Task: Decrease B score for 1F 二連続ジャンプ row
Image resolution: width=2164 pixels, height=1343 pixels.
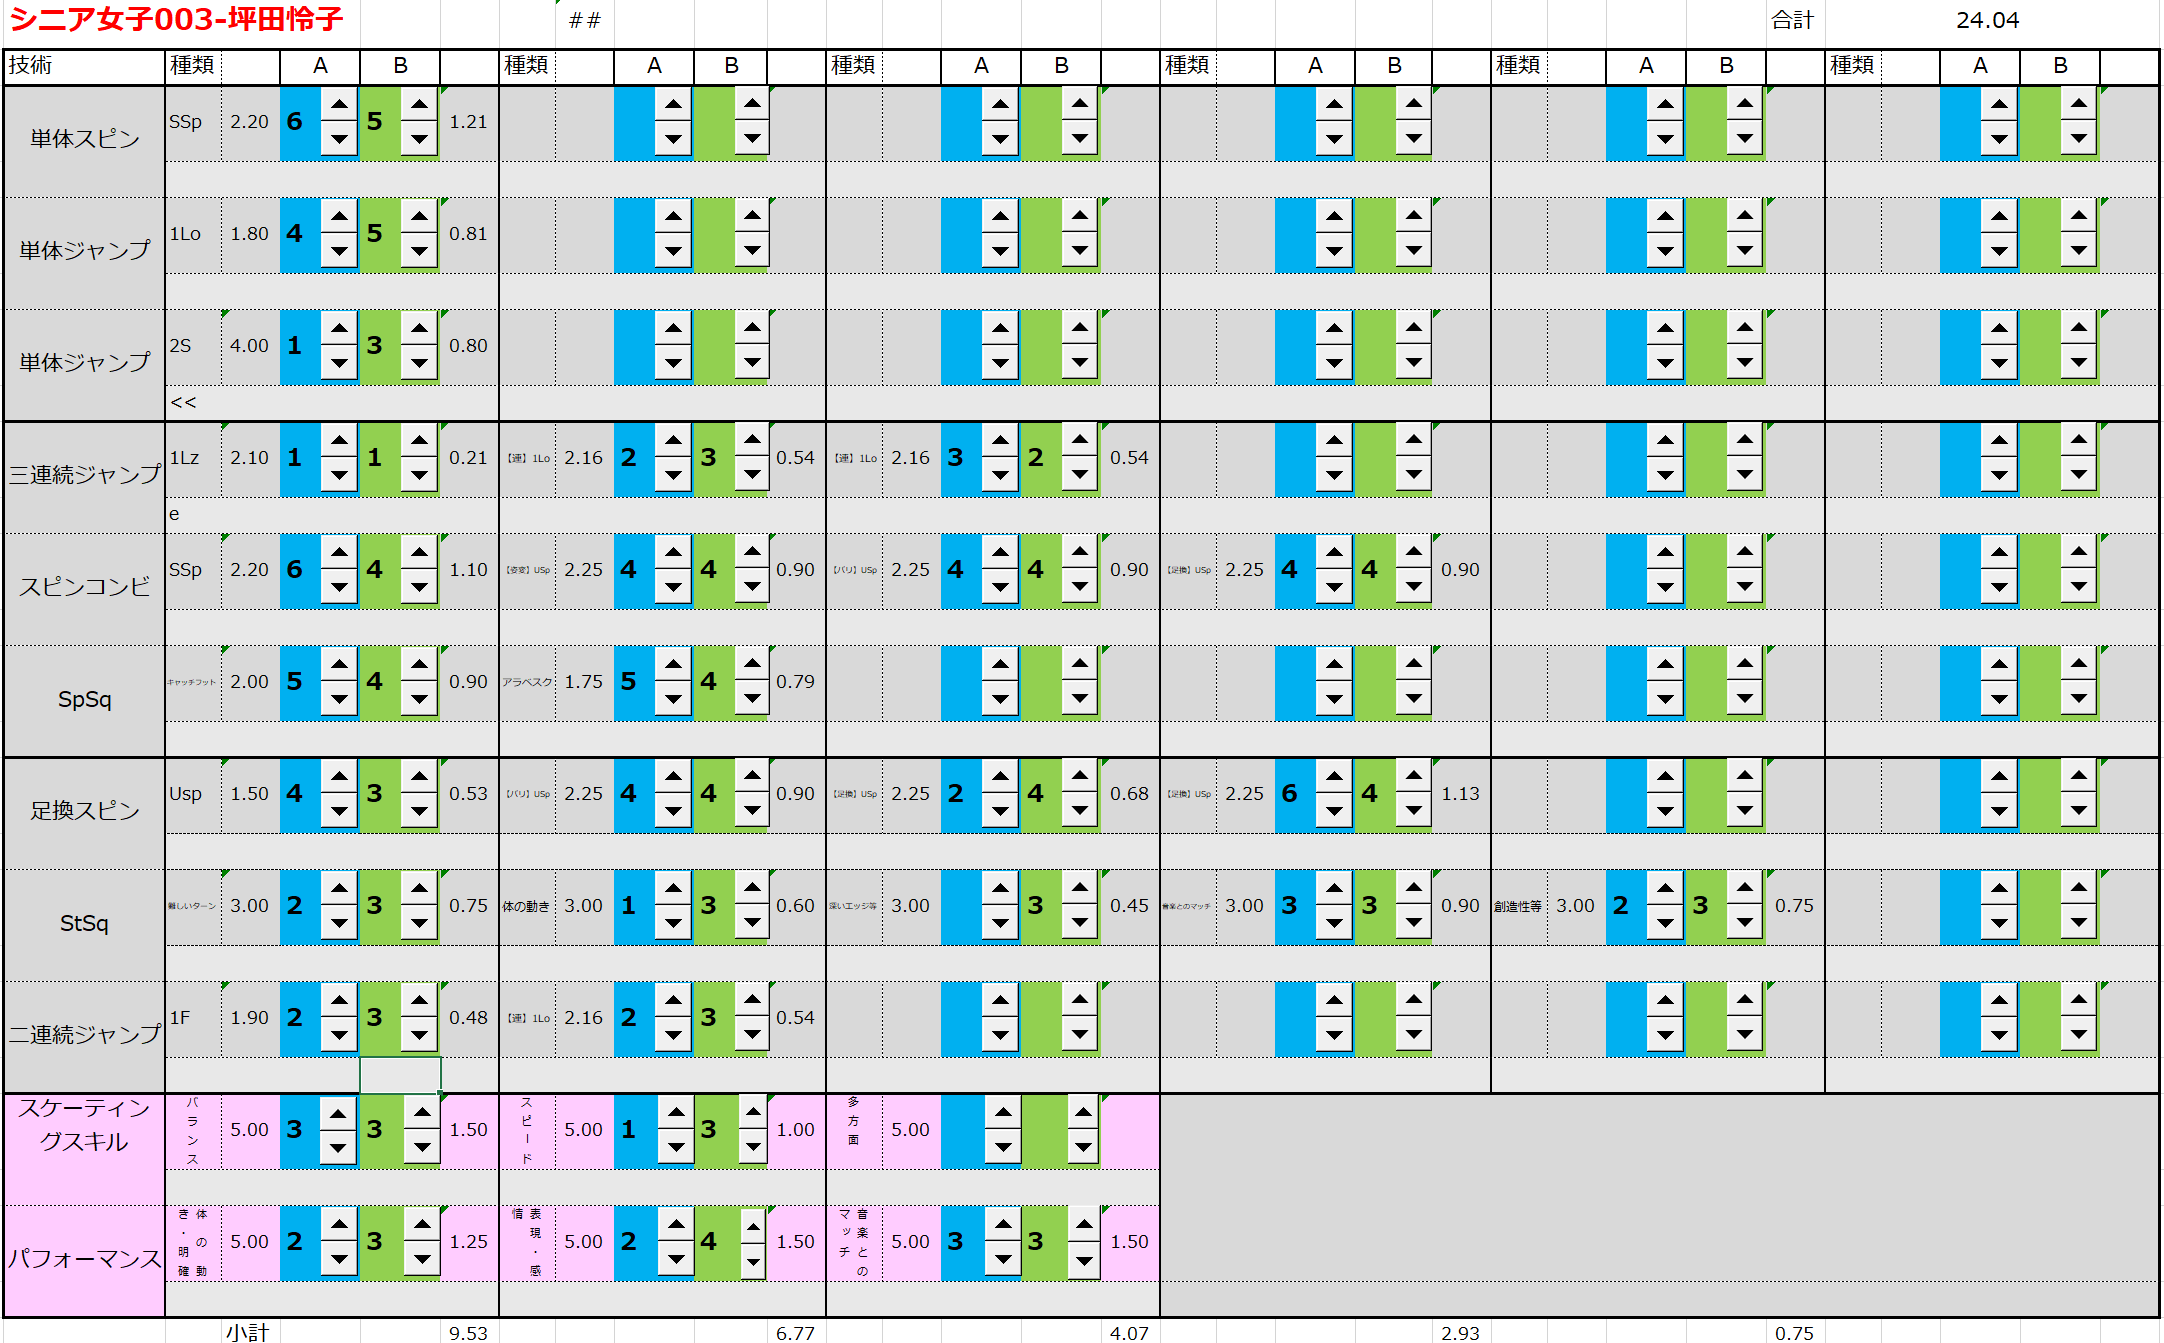Action: (419, 1035)
